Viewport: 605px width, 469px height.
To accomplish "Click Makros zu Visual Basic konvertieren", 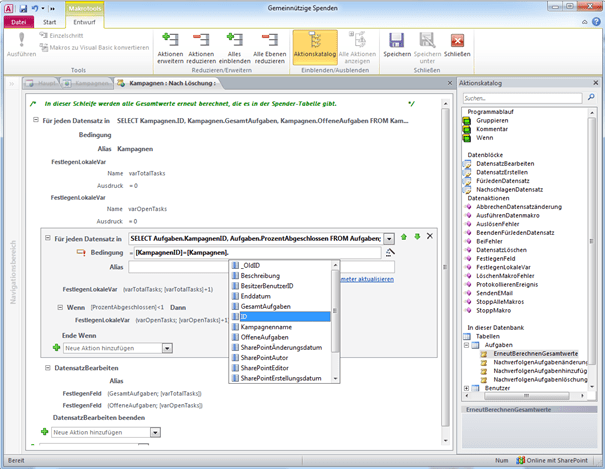I will click(95, 47).
